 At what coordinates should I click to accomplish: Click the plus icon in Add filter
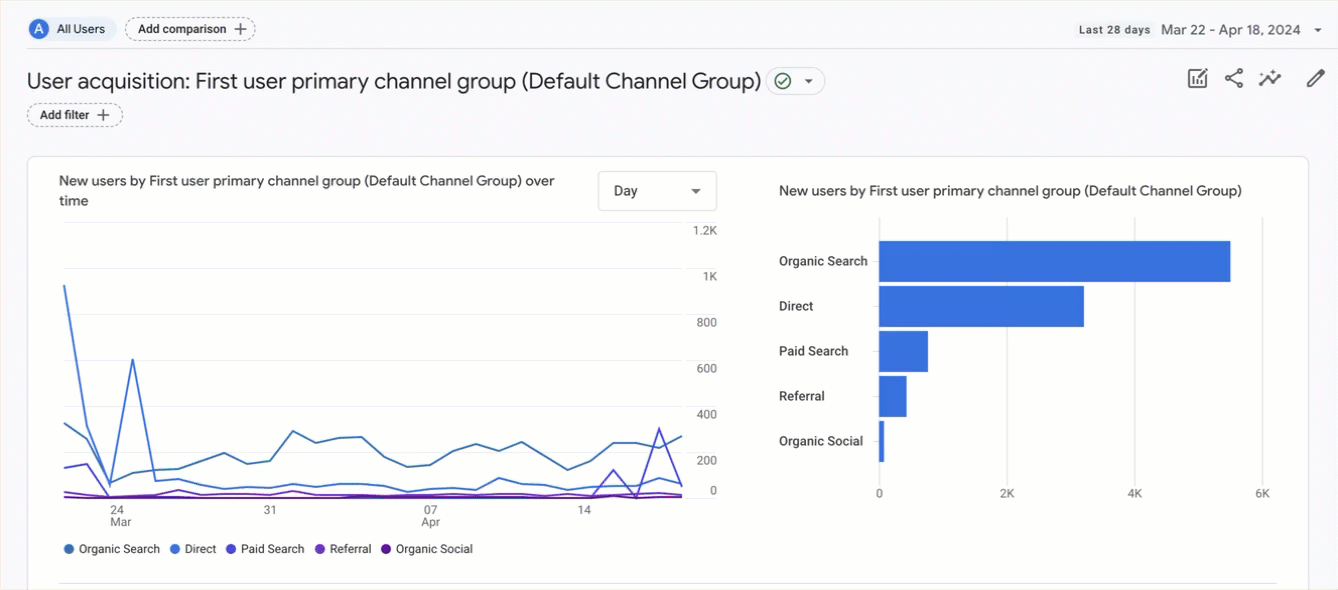click(103, 115)
